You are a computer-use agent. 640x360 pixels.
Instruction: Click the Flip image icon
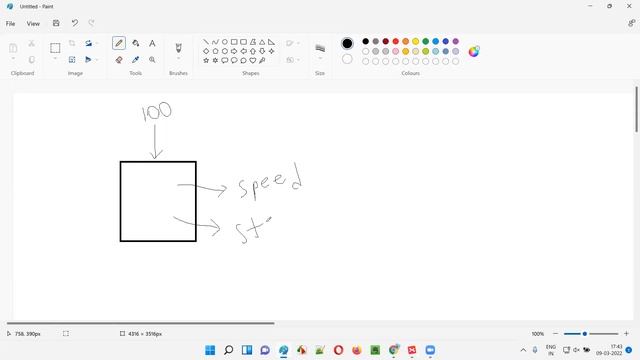pyautogui.click(x=88, y=60)
